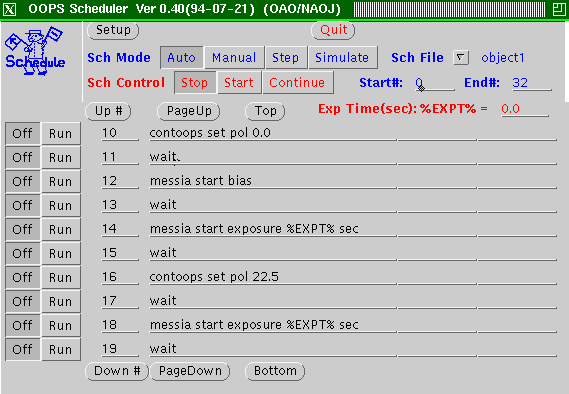Toggle Off for line 15

click(22, 253)
